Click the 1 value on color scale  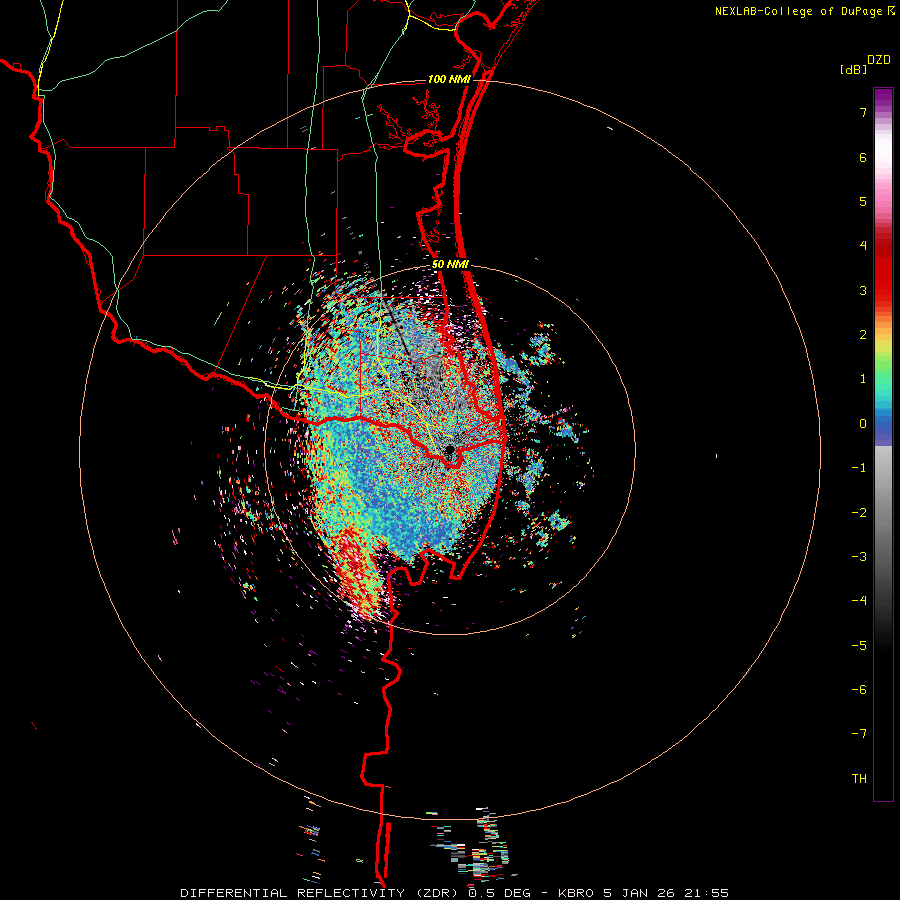coord(863,379)
